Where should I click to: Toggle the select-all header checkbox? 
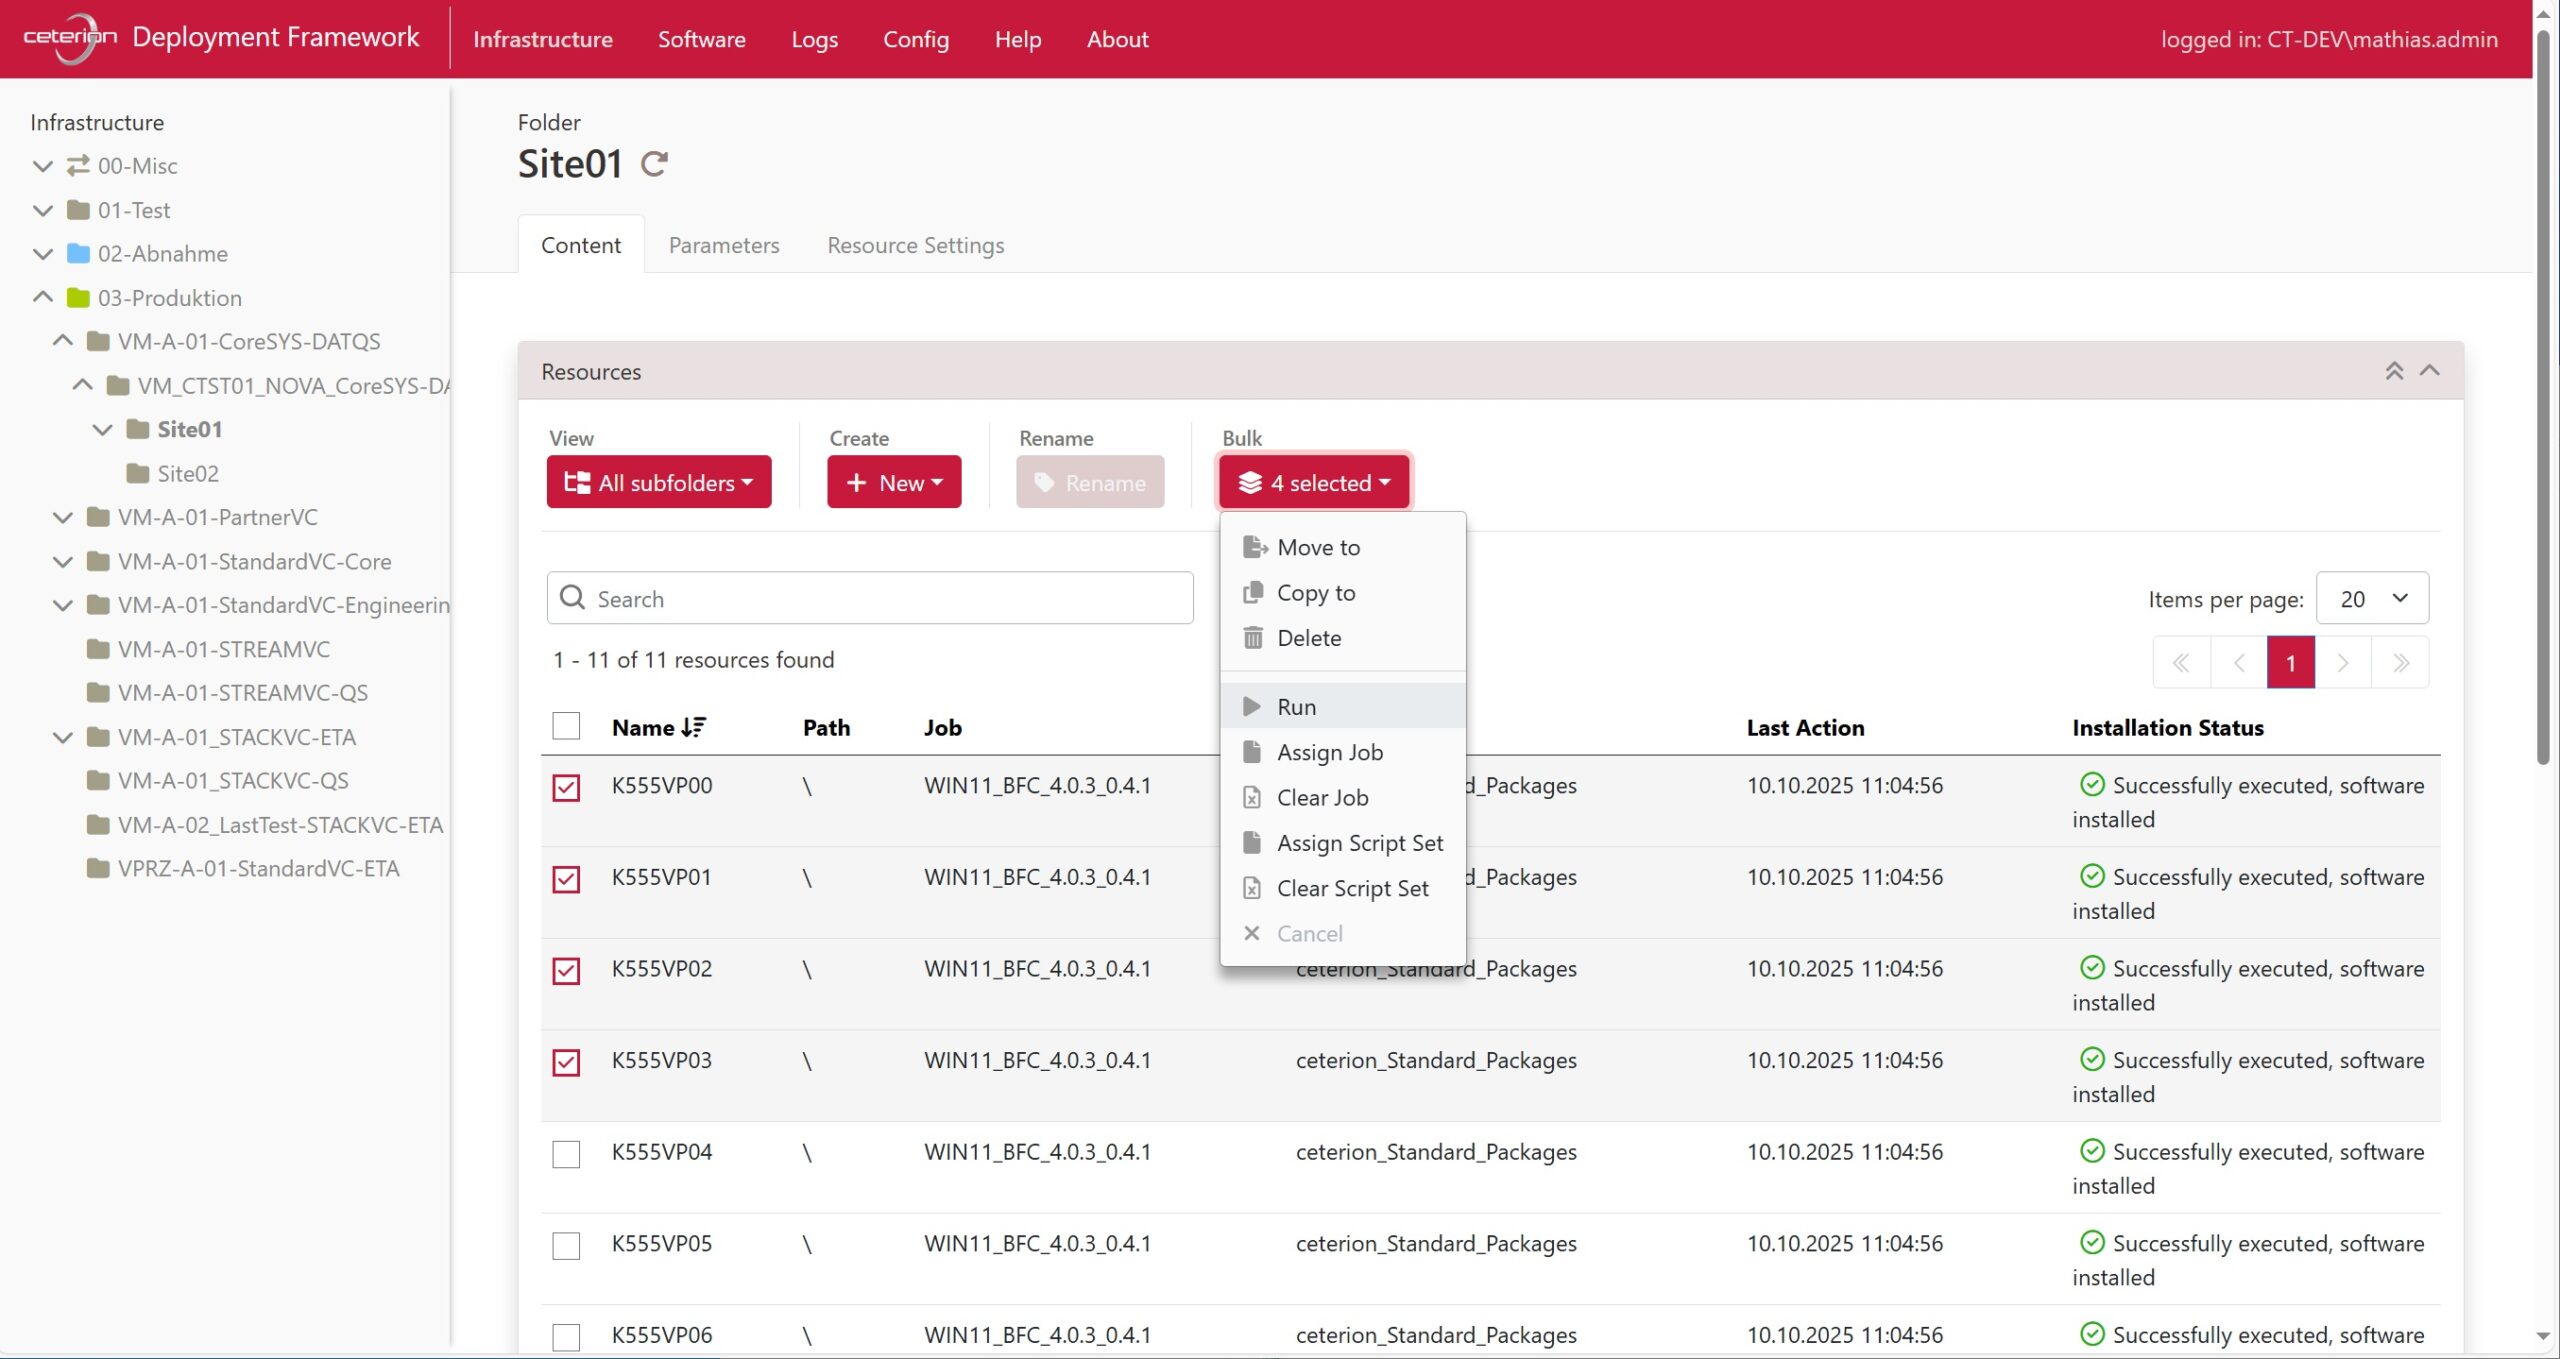(566, 725)
